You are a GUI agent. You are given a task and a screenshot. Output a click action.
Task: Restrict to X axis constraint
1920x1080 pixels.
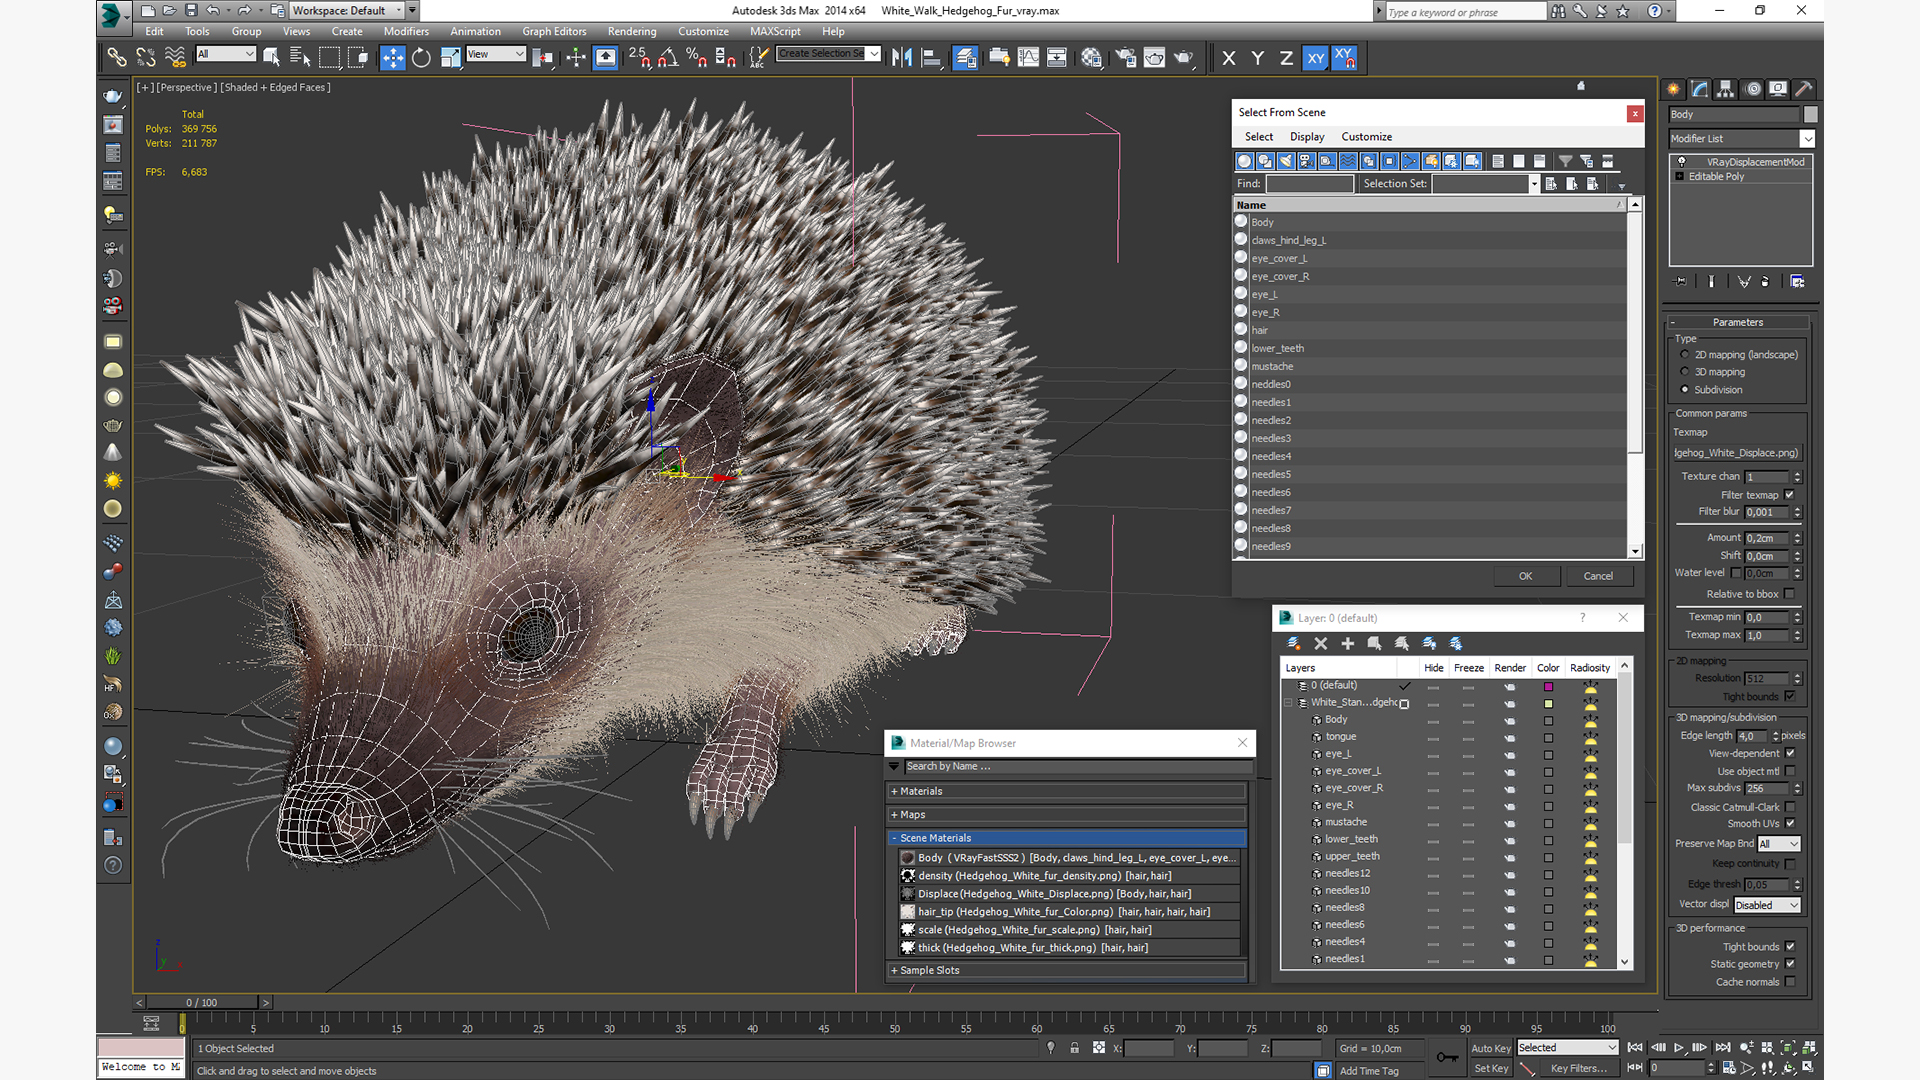[x=1229, y=58]
